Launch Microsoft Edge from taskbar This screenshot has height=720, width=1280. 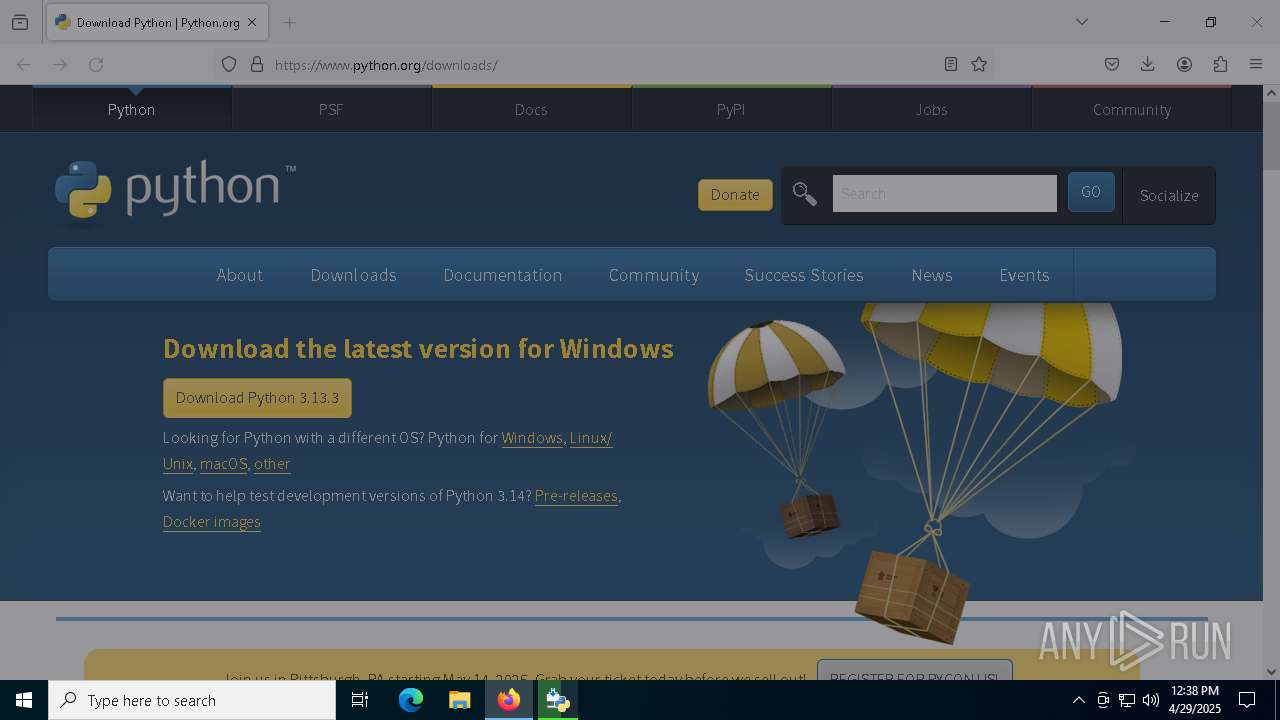411,700
